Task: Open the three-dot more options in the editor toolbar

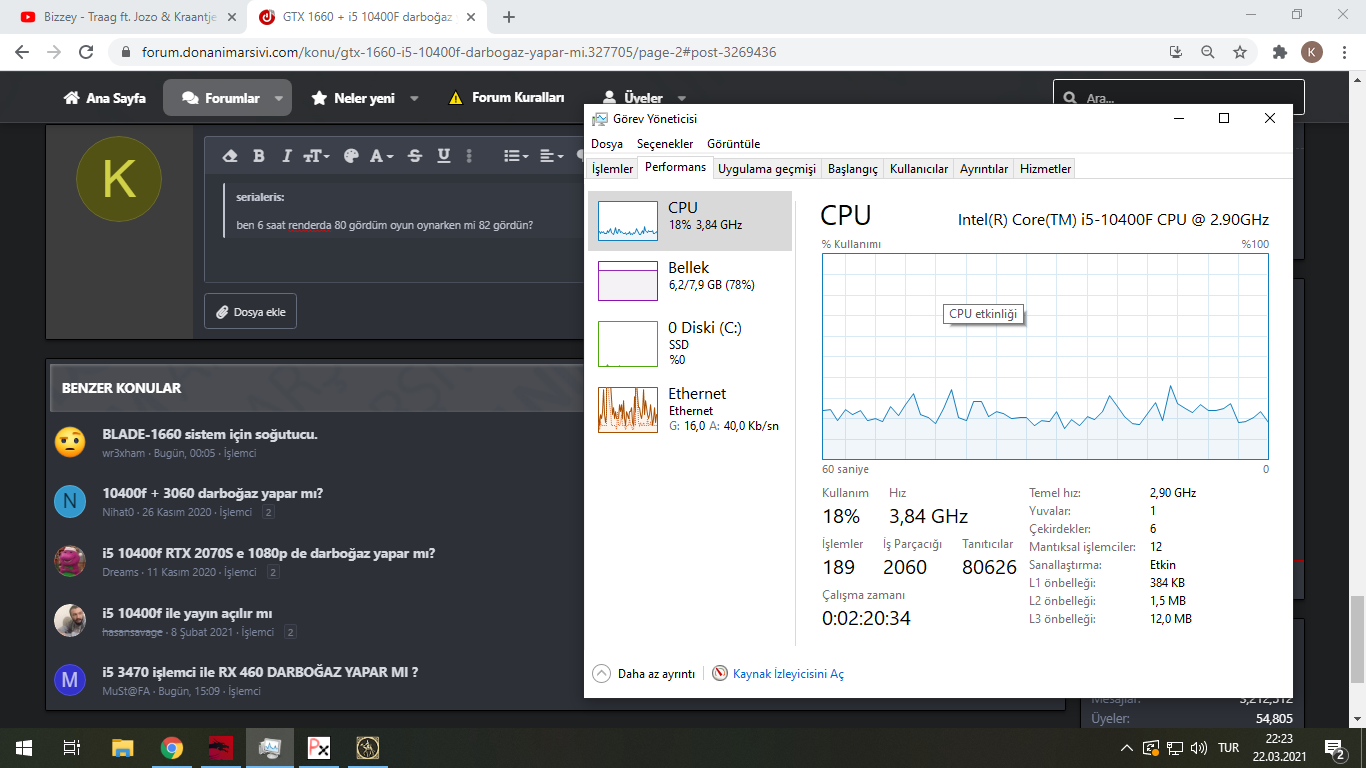Action: 469,156
